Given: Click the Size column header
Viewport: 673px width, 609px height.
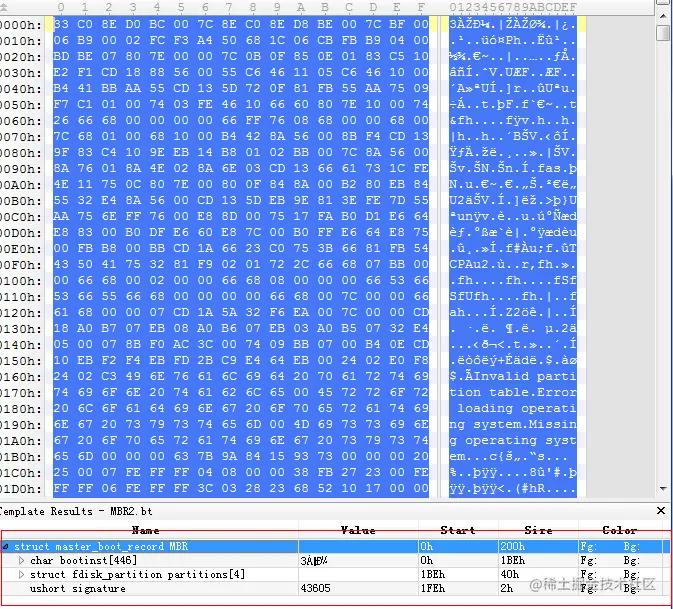Looking at the screenshot, I should click(x=538, y=530).
